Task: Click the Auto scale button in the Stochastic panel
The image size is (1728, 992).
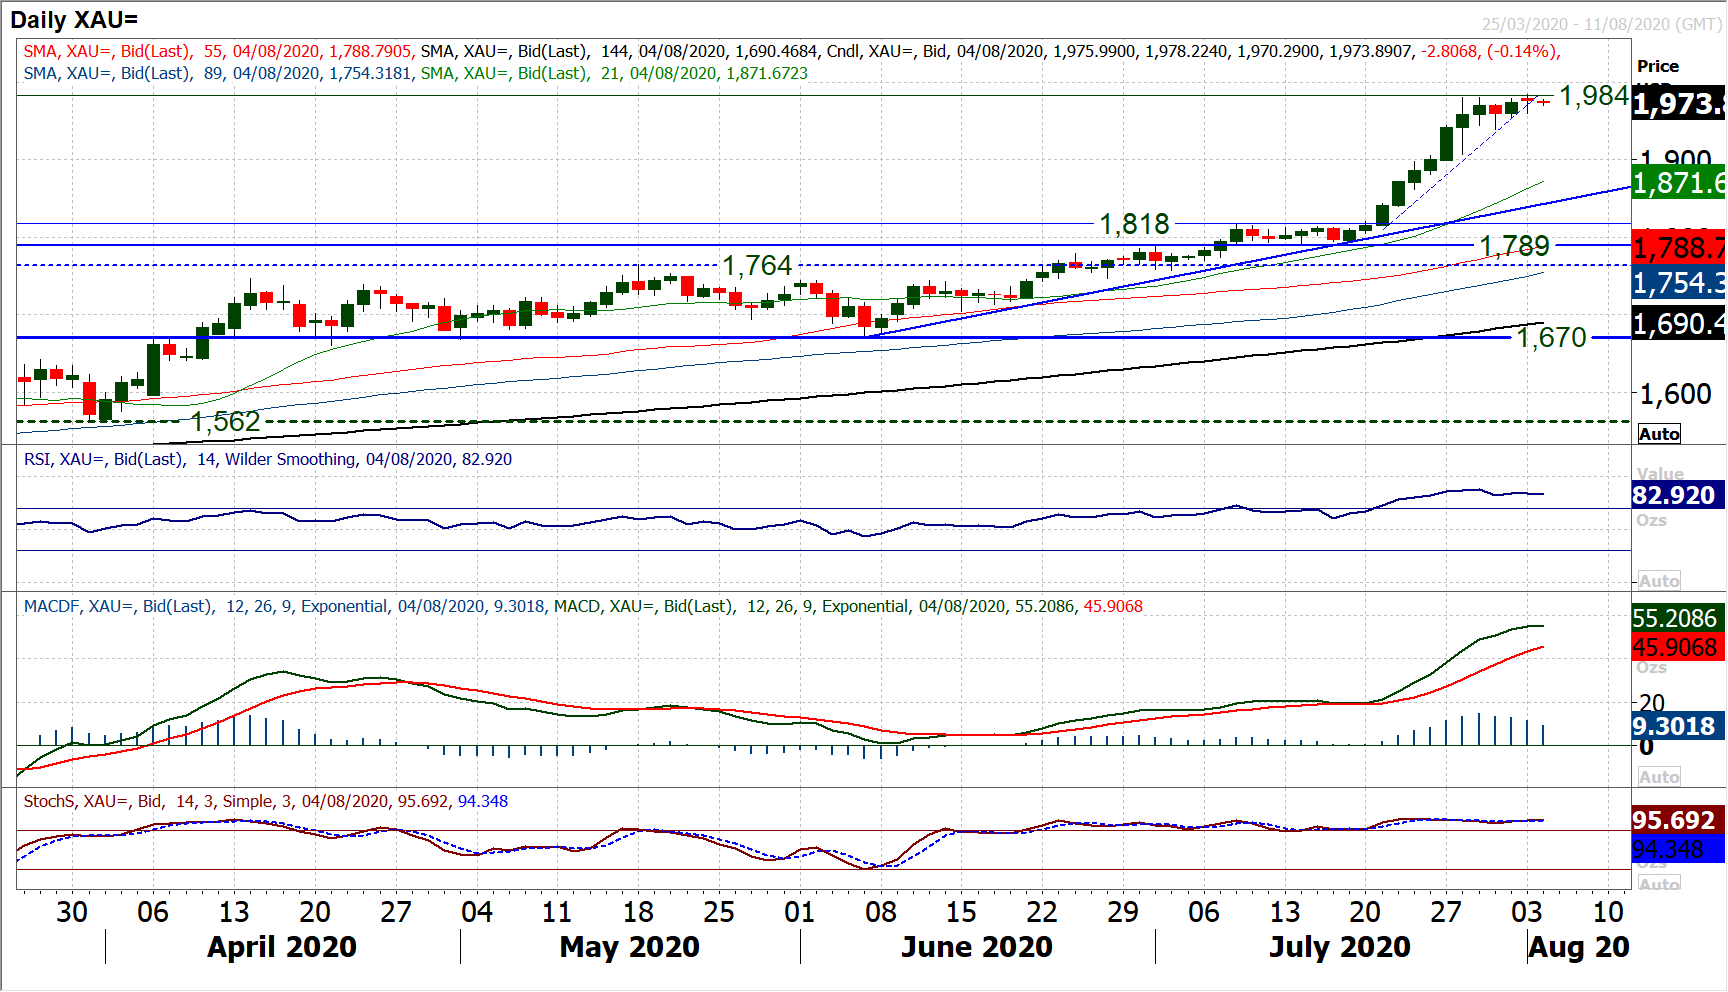Action: [1659, 883]
